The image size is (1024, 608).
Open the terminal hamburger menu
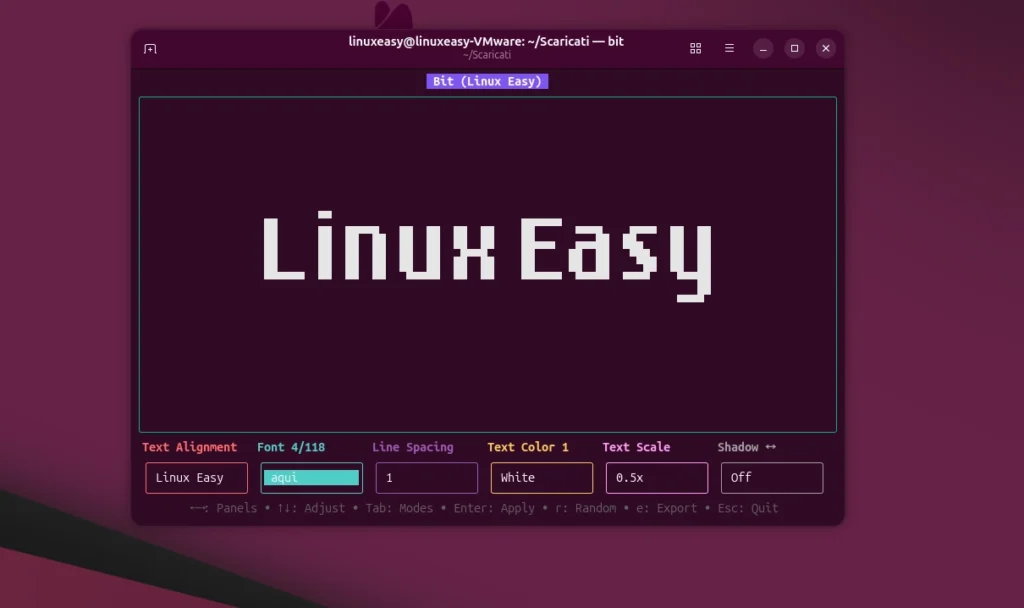point(729,47)
